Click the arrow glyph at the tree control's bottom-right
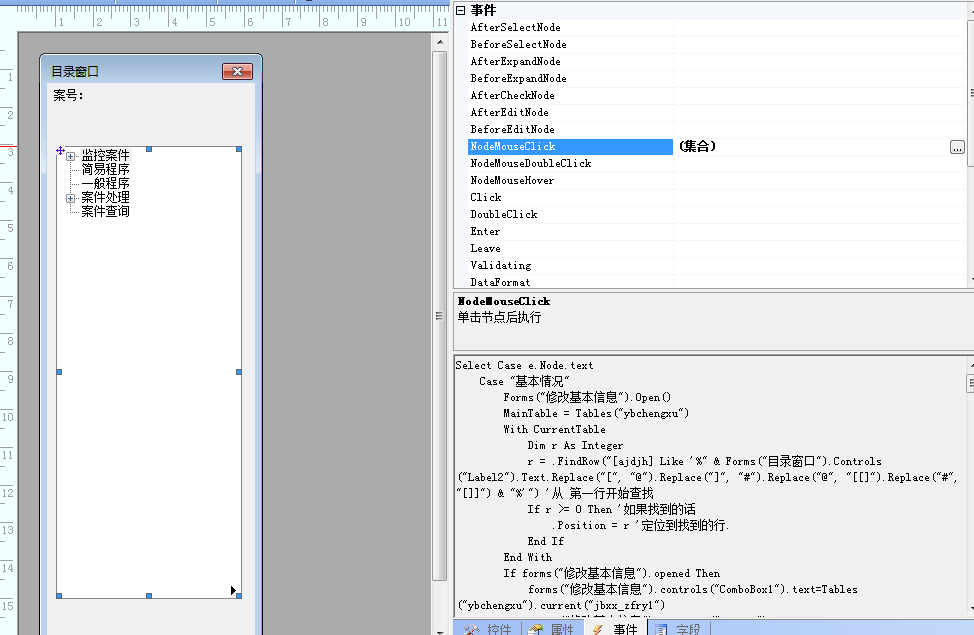 234,591
